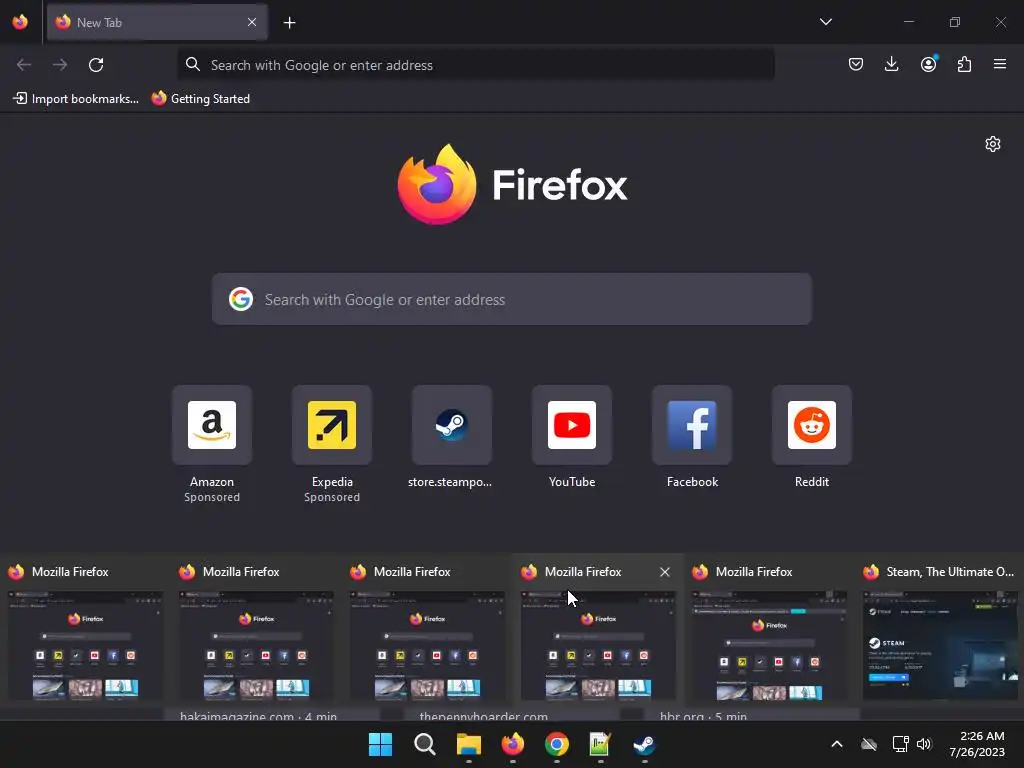Open Save to Pocket
Viewport: 1024px width, 768px height.
(x=856, y=64)
